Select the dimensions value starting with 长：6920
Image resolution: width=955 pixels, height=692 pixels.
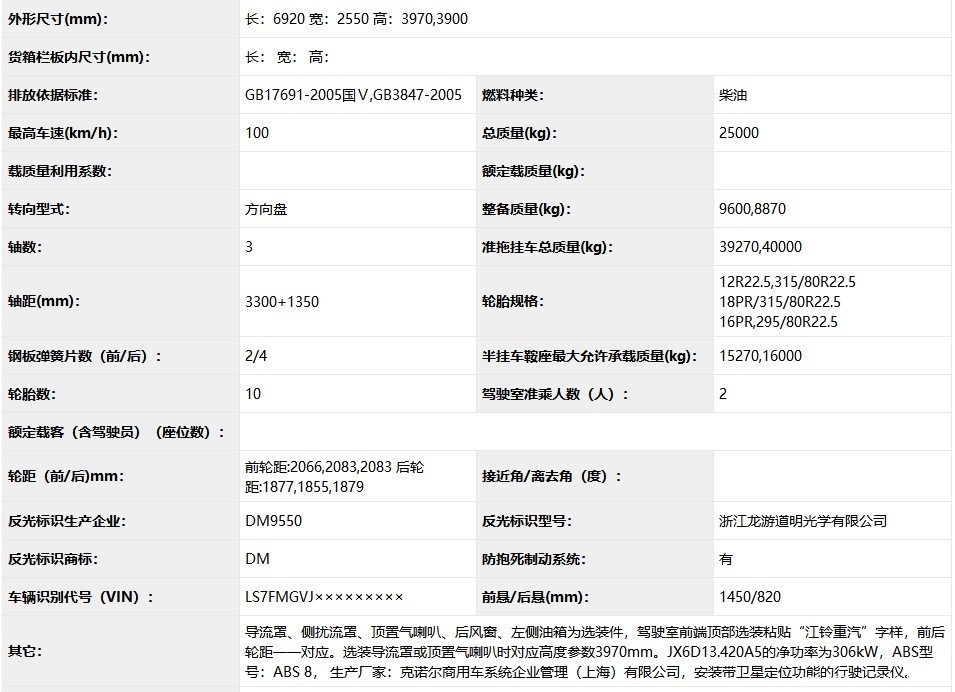pyautogui.click(x=356, y=19)
